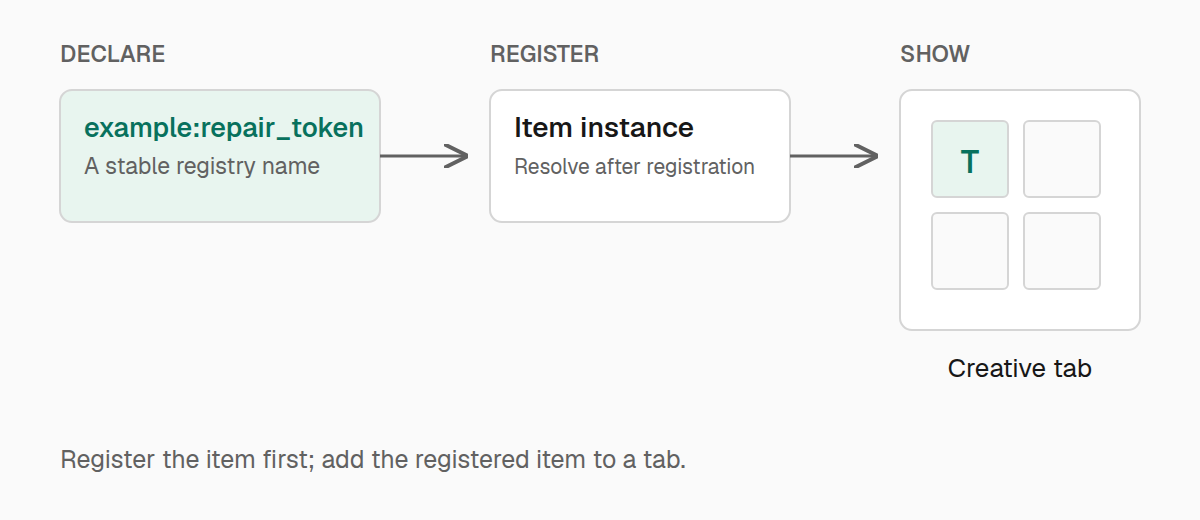Image resolution: width=1200 pixels, height=520 pixels.
Task: Click the empty top-right inventory slot
Action: point(1062,159)
